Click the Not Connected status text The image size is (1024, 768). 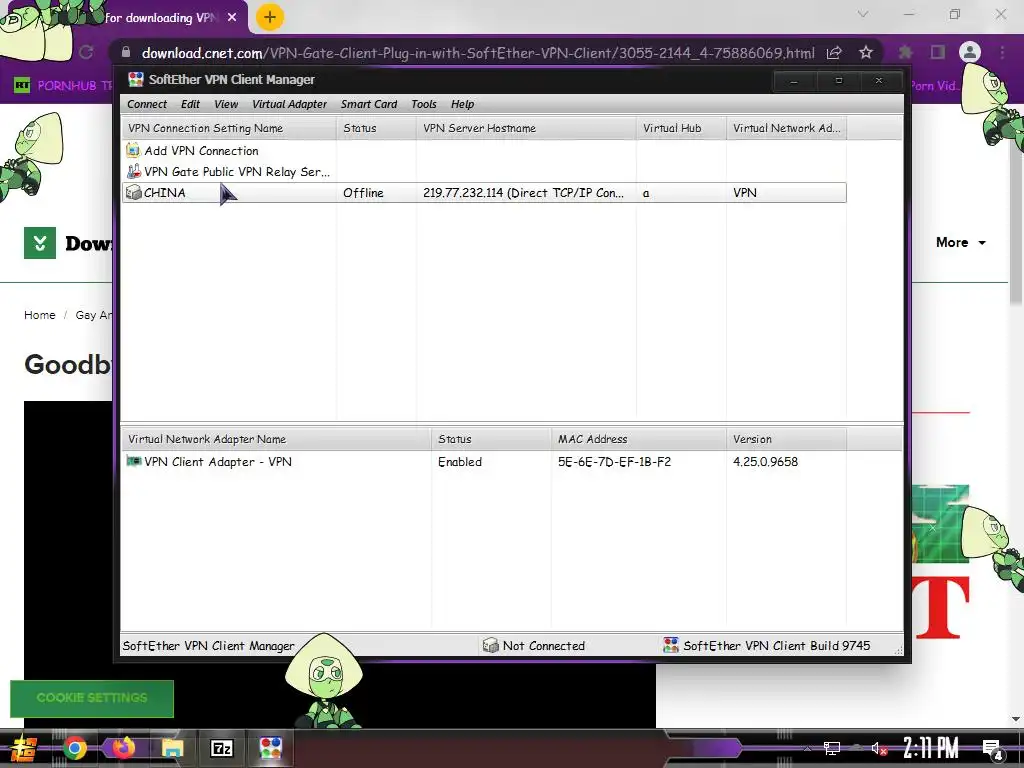(x=543, y=646)
